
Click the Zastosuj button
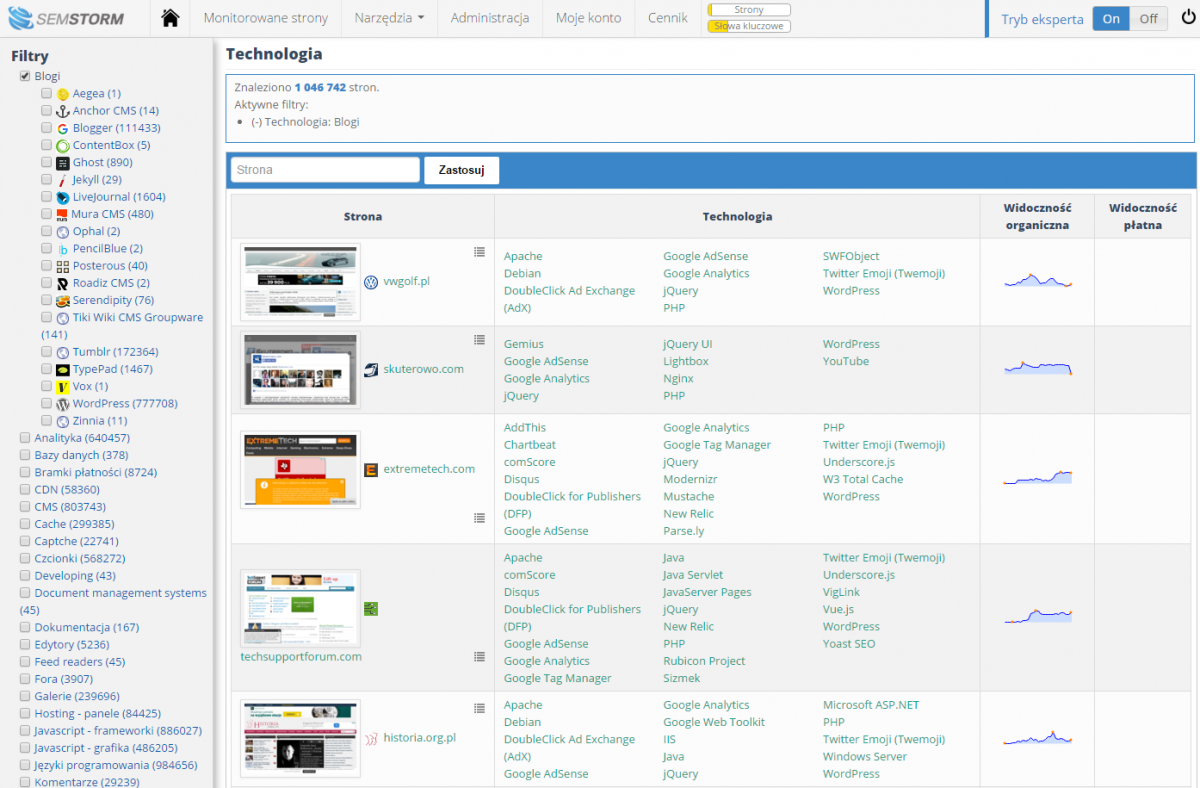tap(461, 170)
